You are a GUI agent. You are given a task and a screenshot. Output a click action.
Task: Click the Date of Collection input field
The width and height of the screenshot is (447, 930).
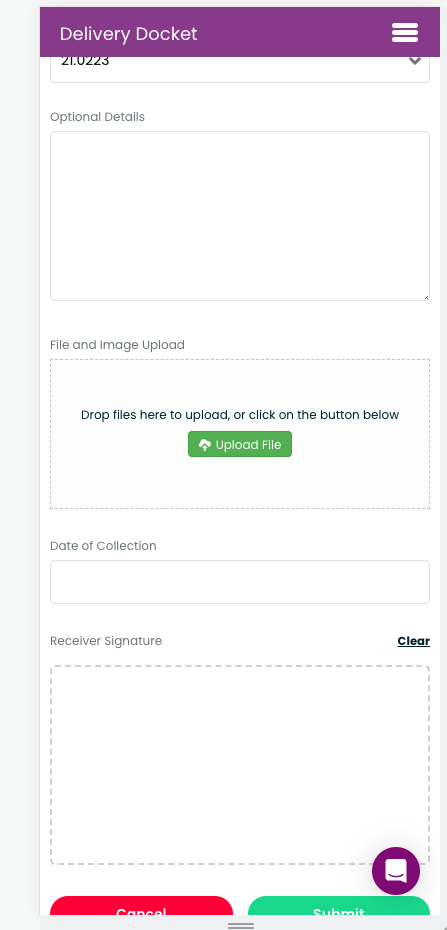coord(240,582)
